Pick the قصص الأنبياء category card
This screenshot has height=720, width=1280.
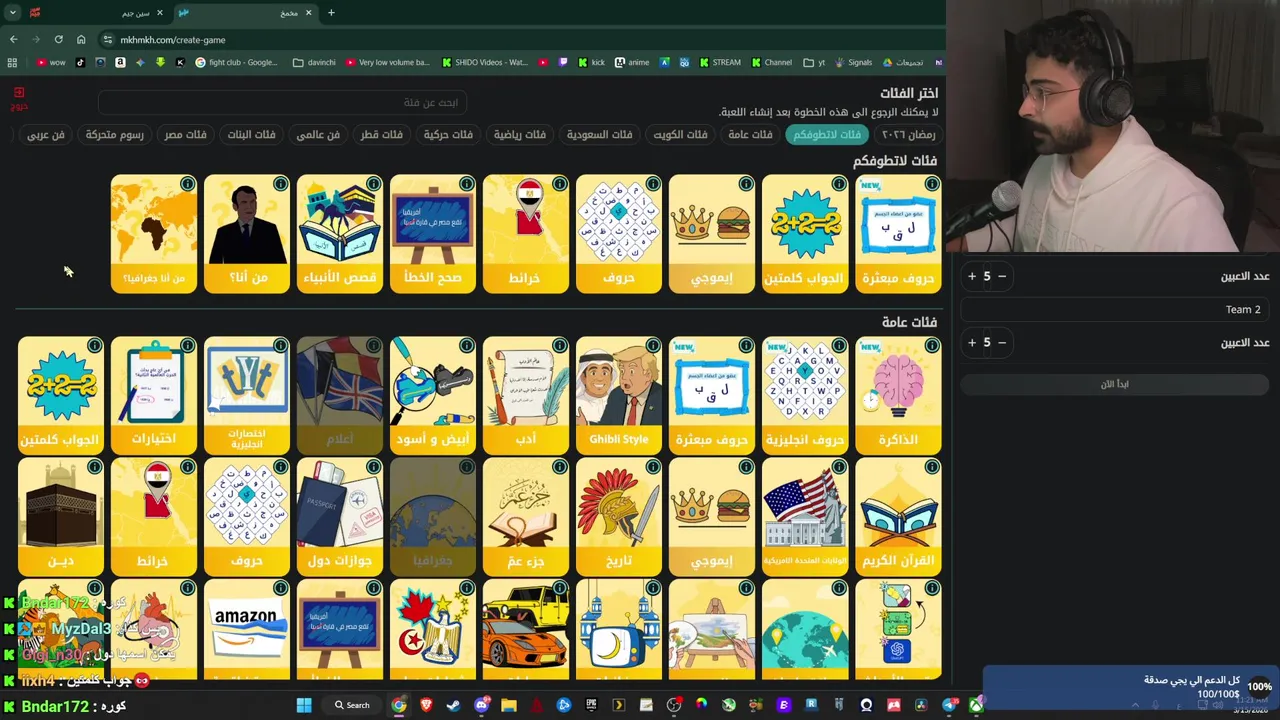[x=339, y=234]
